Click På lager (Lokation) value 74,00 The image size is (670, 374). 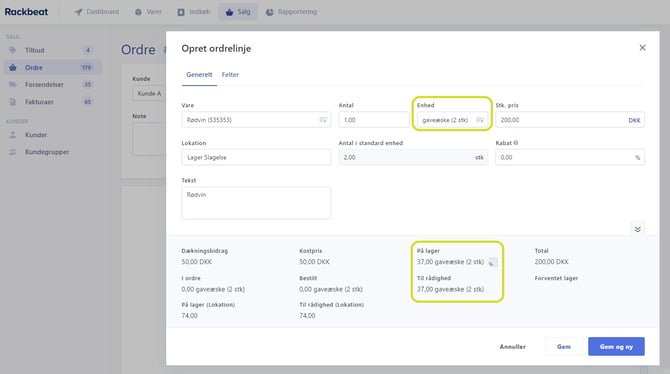tap(189, 315)
